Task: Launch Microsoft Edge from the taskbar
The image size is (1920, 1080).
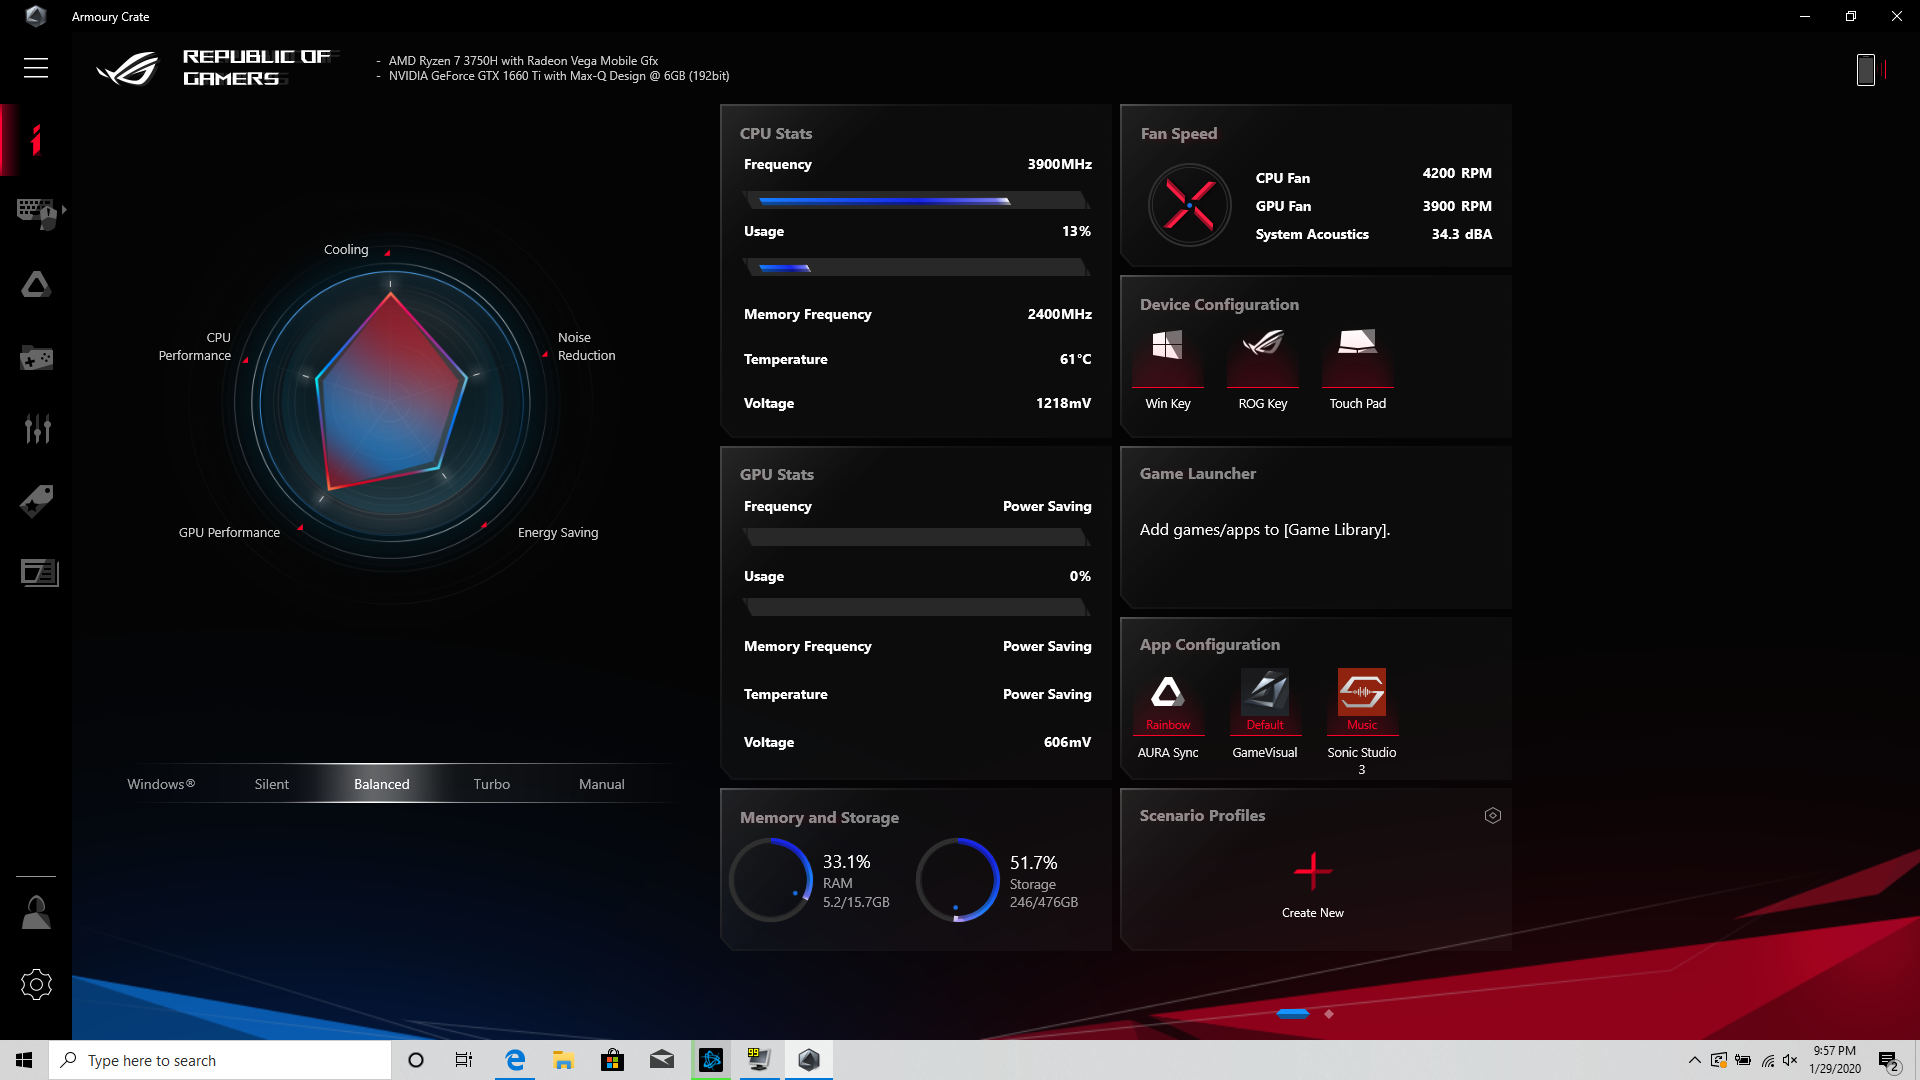Action: (515, 1060)
